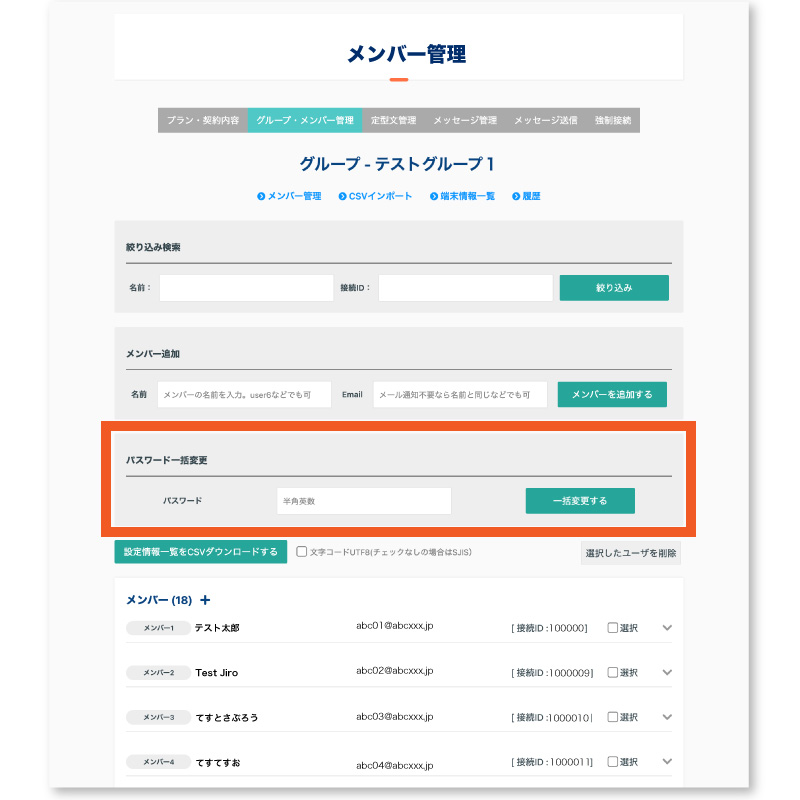Expand the テスト太郎 member row
The image size is (800, 800).
[x=664, y=627]
